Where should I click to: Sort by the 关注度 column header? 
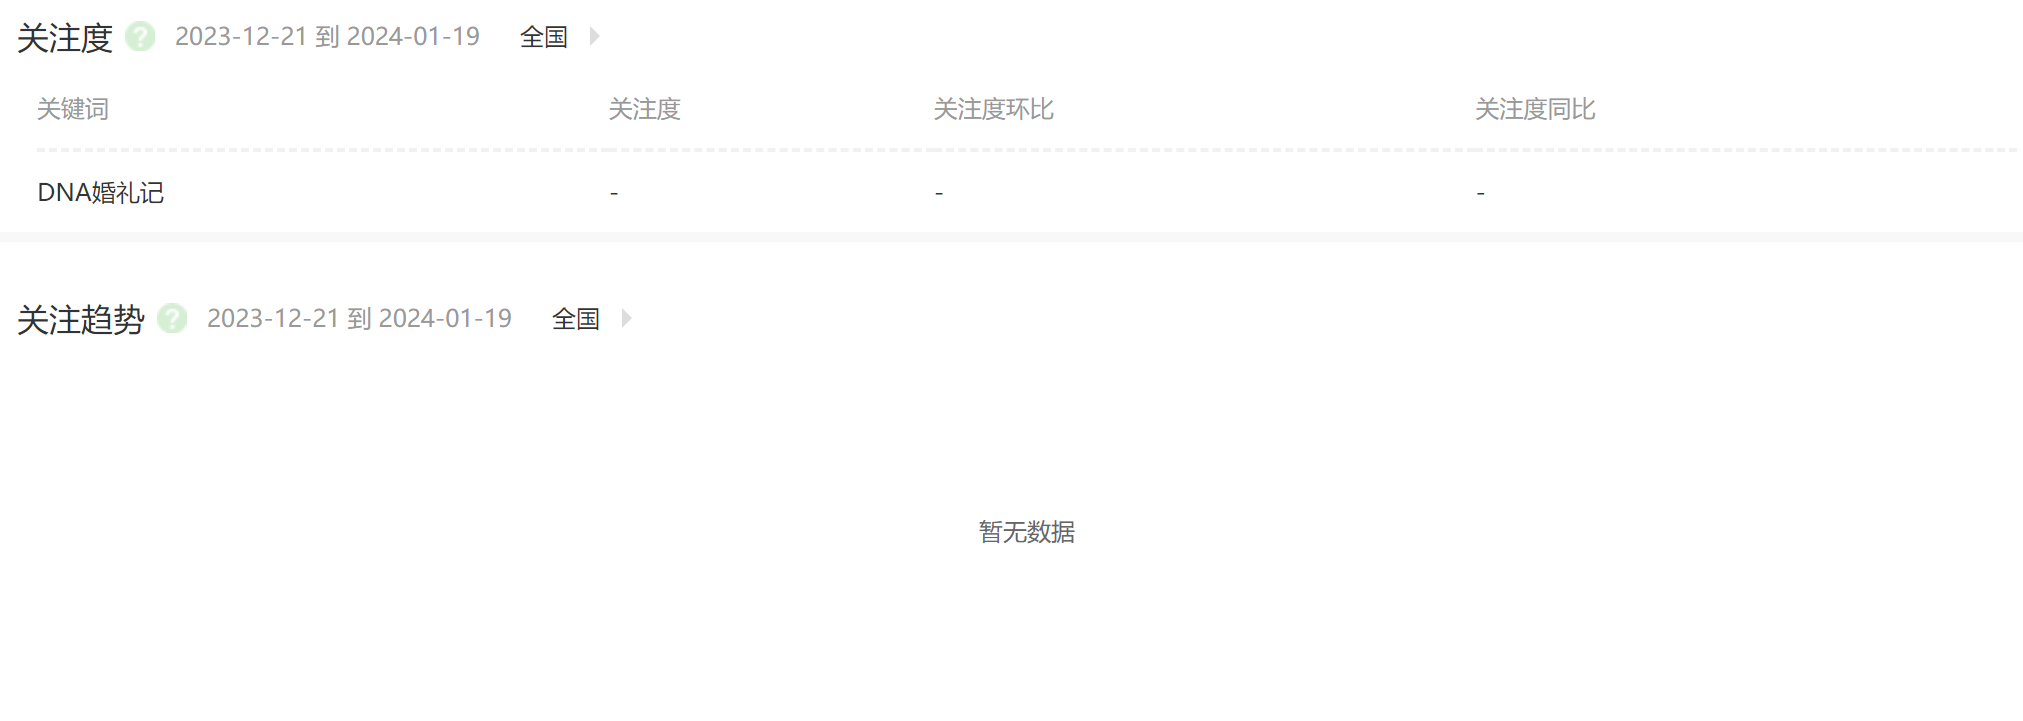click(645, 109)
